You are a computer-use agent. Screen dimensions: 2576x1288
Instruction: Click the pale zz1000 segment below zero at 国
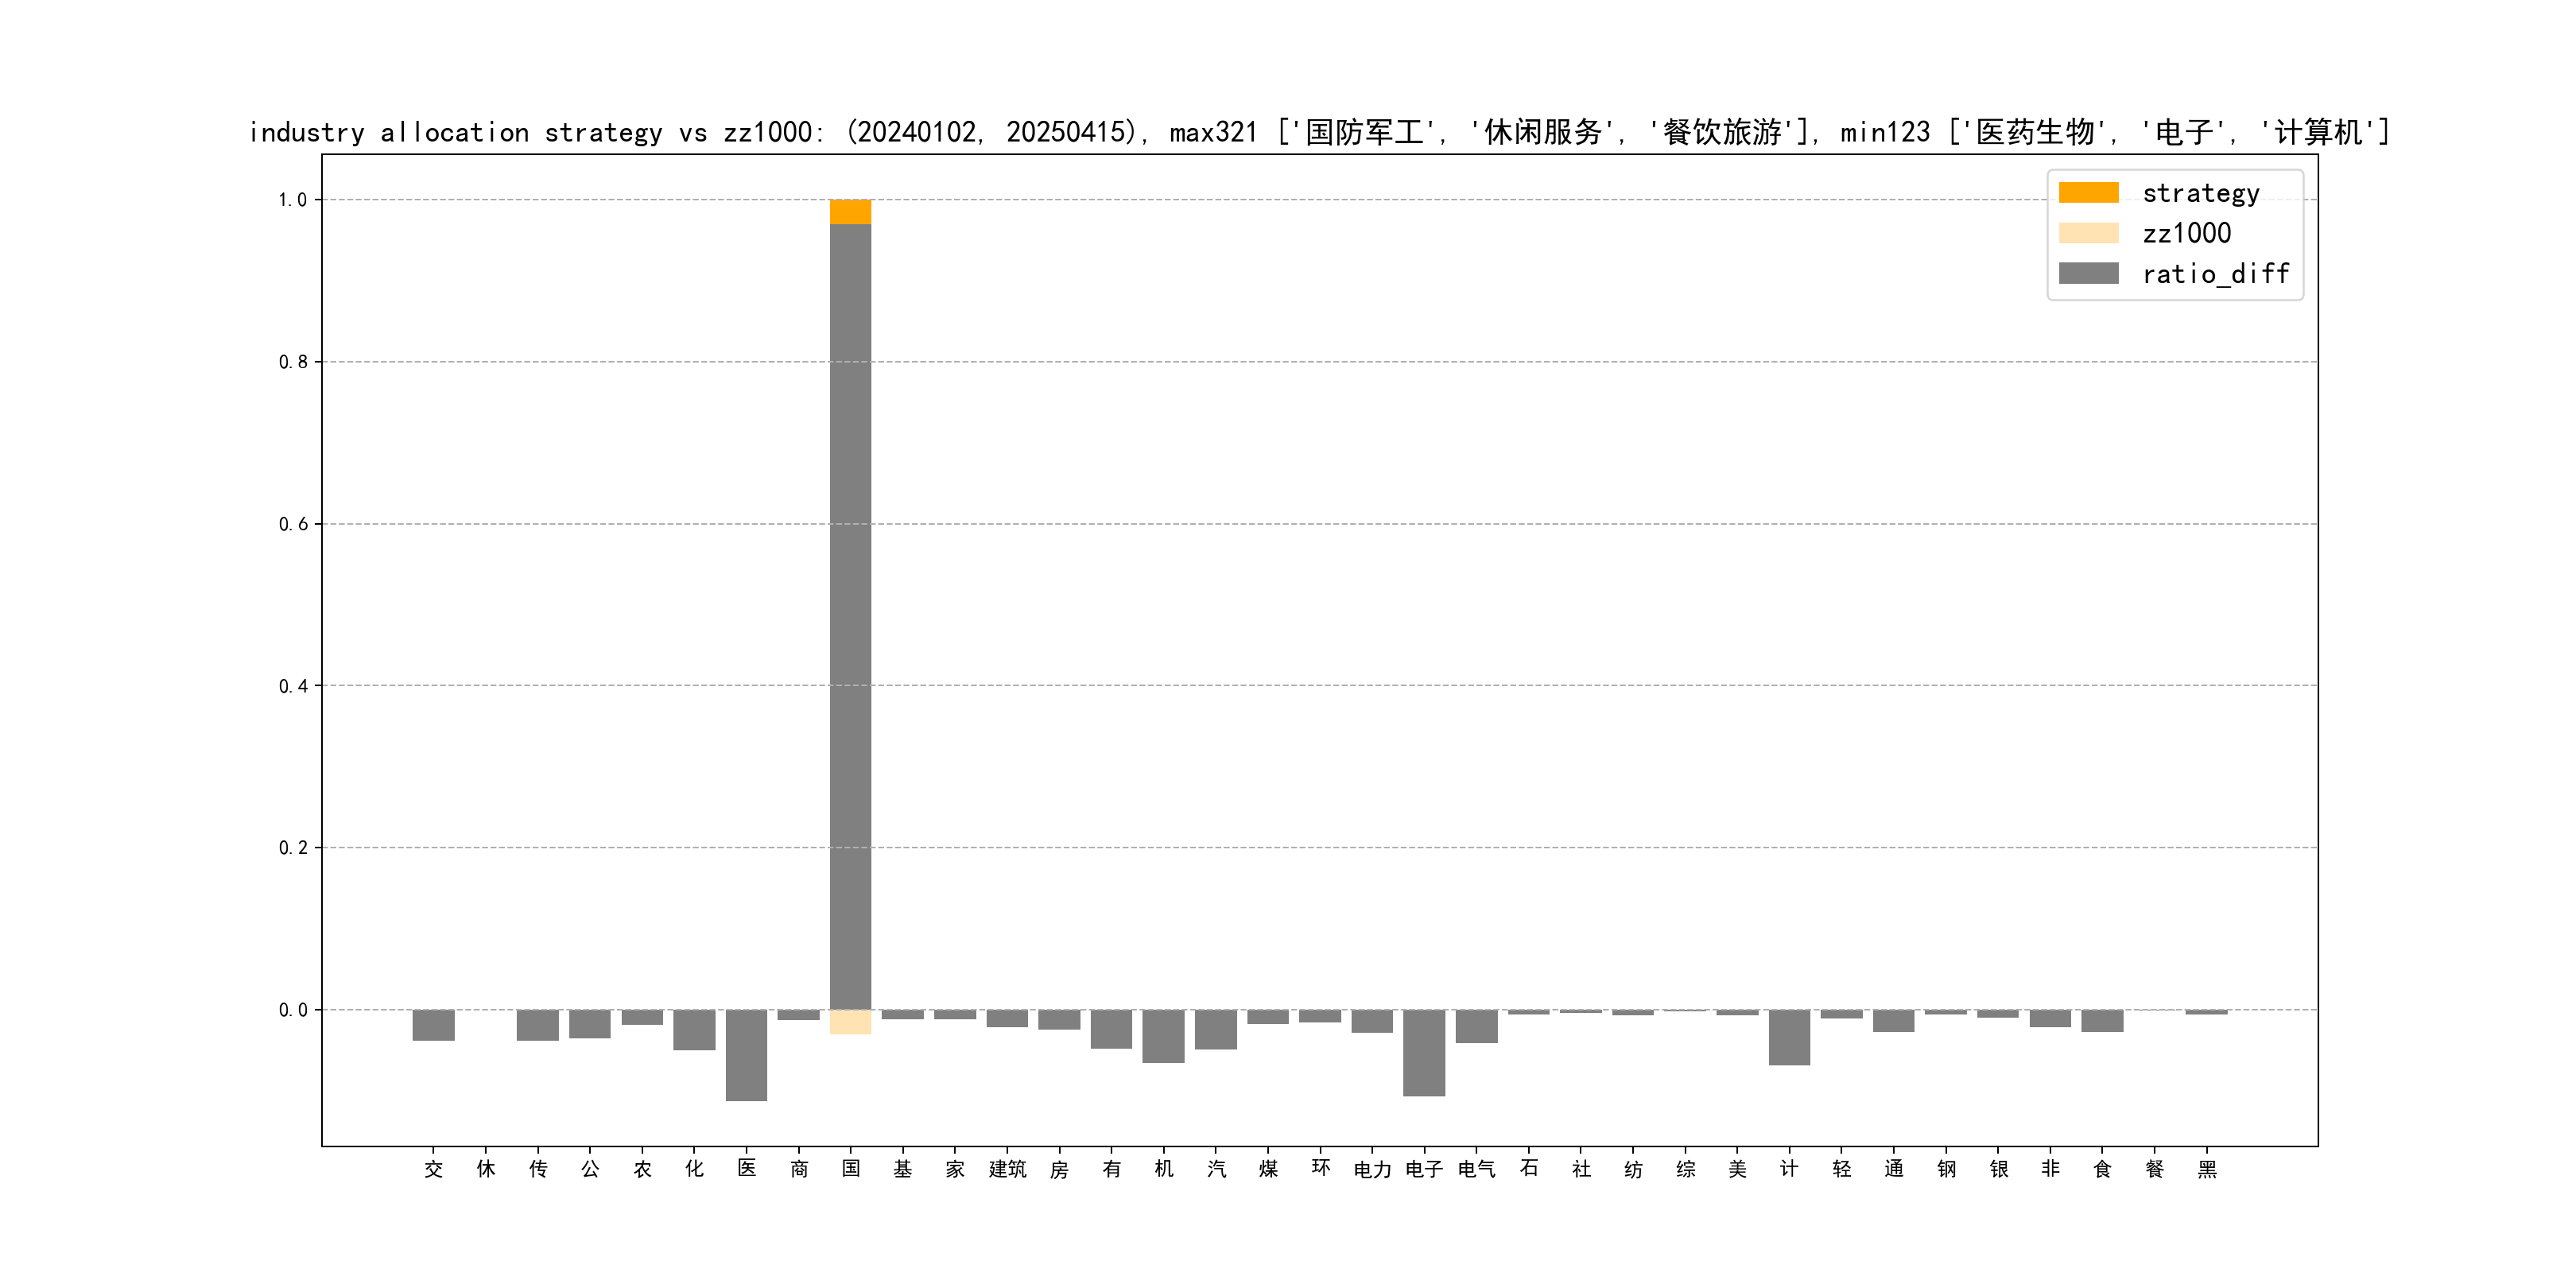pyautogui.click(x=850, y=1021)
